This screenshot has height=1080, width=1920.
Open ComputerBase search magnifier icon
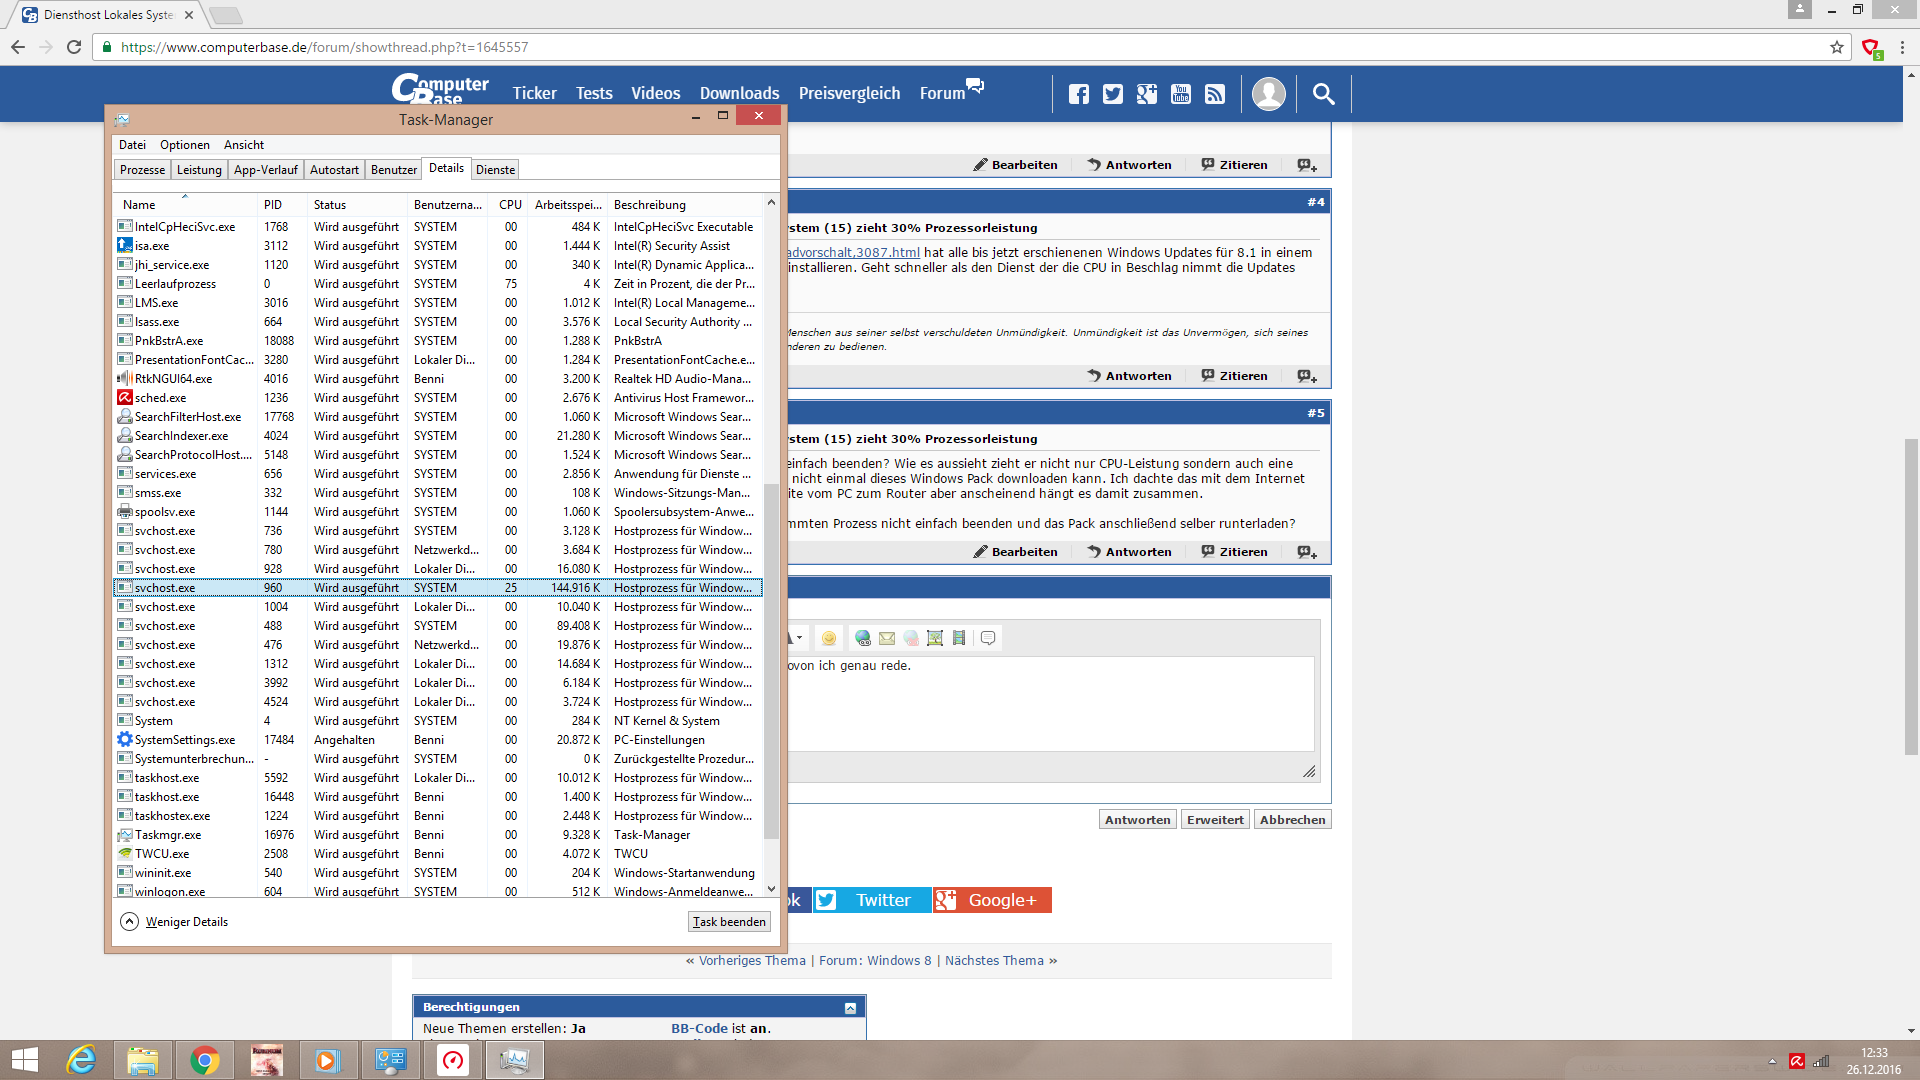(x=1323, y=94)
